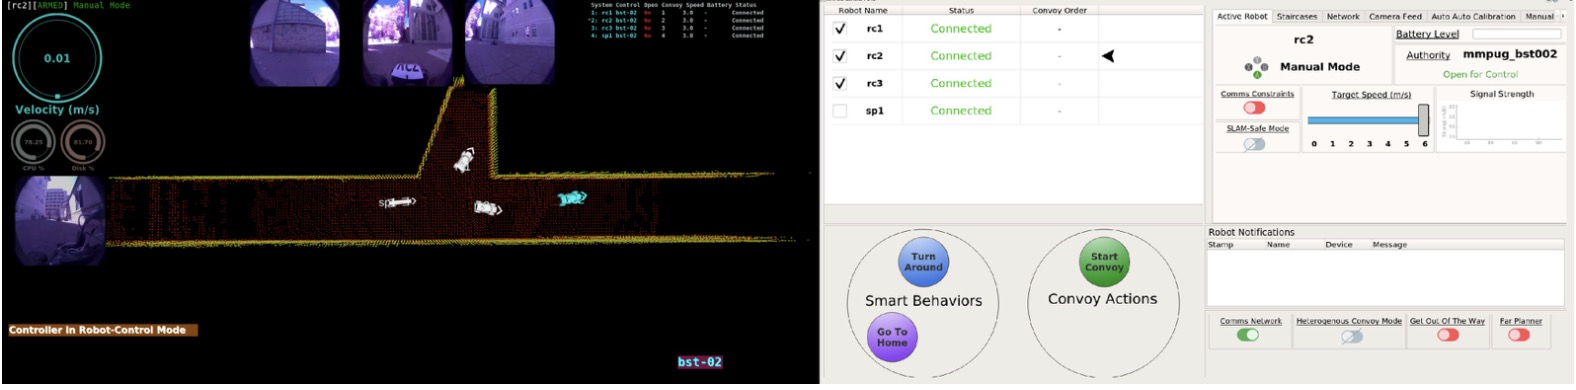The height and width of the screenshot is (390, 1576).
Task: Check the sp1 robot checkbox
Action: pos(840,110)
